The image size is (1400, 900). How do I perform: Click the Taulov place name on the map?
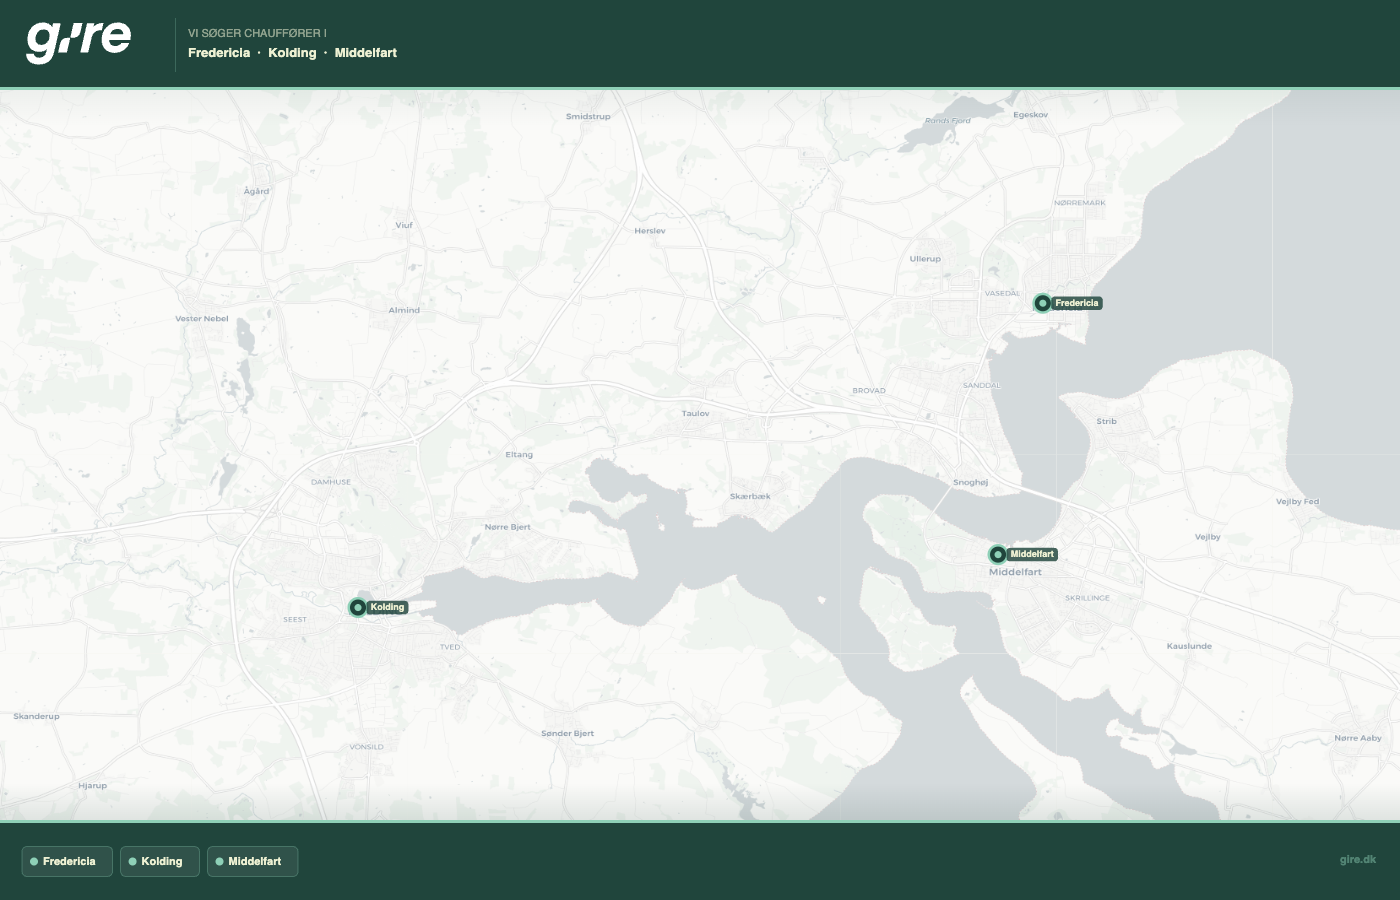[x=695, y=413]
